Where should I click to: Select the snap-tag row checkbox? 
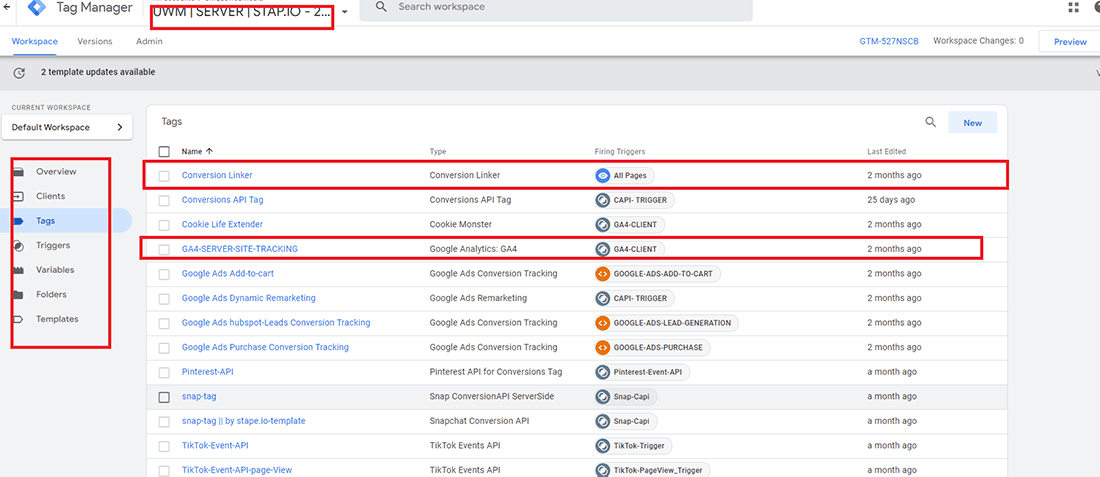point(164,397)
